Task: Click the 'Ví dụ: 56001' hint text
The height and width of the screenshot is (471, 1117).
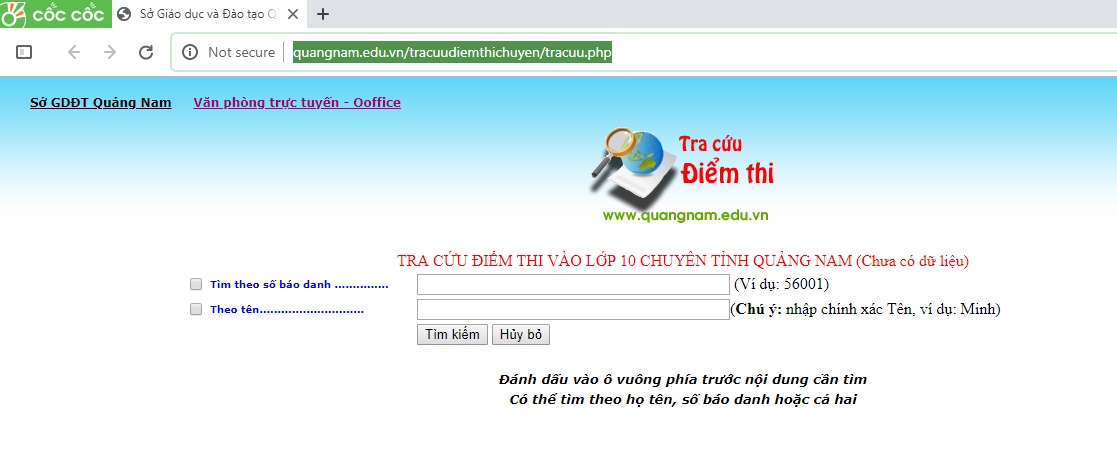Action: point(781,284)
